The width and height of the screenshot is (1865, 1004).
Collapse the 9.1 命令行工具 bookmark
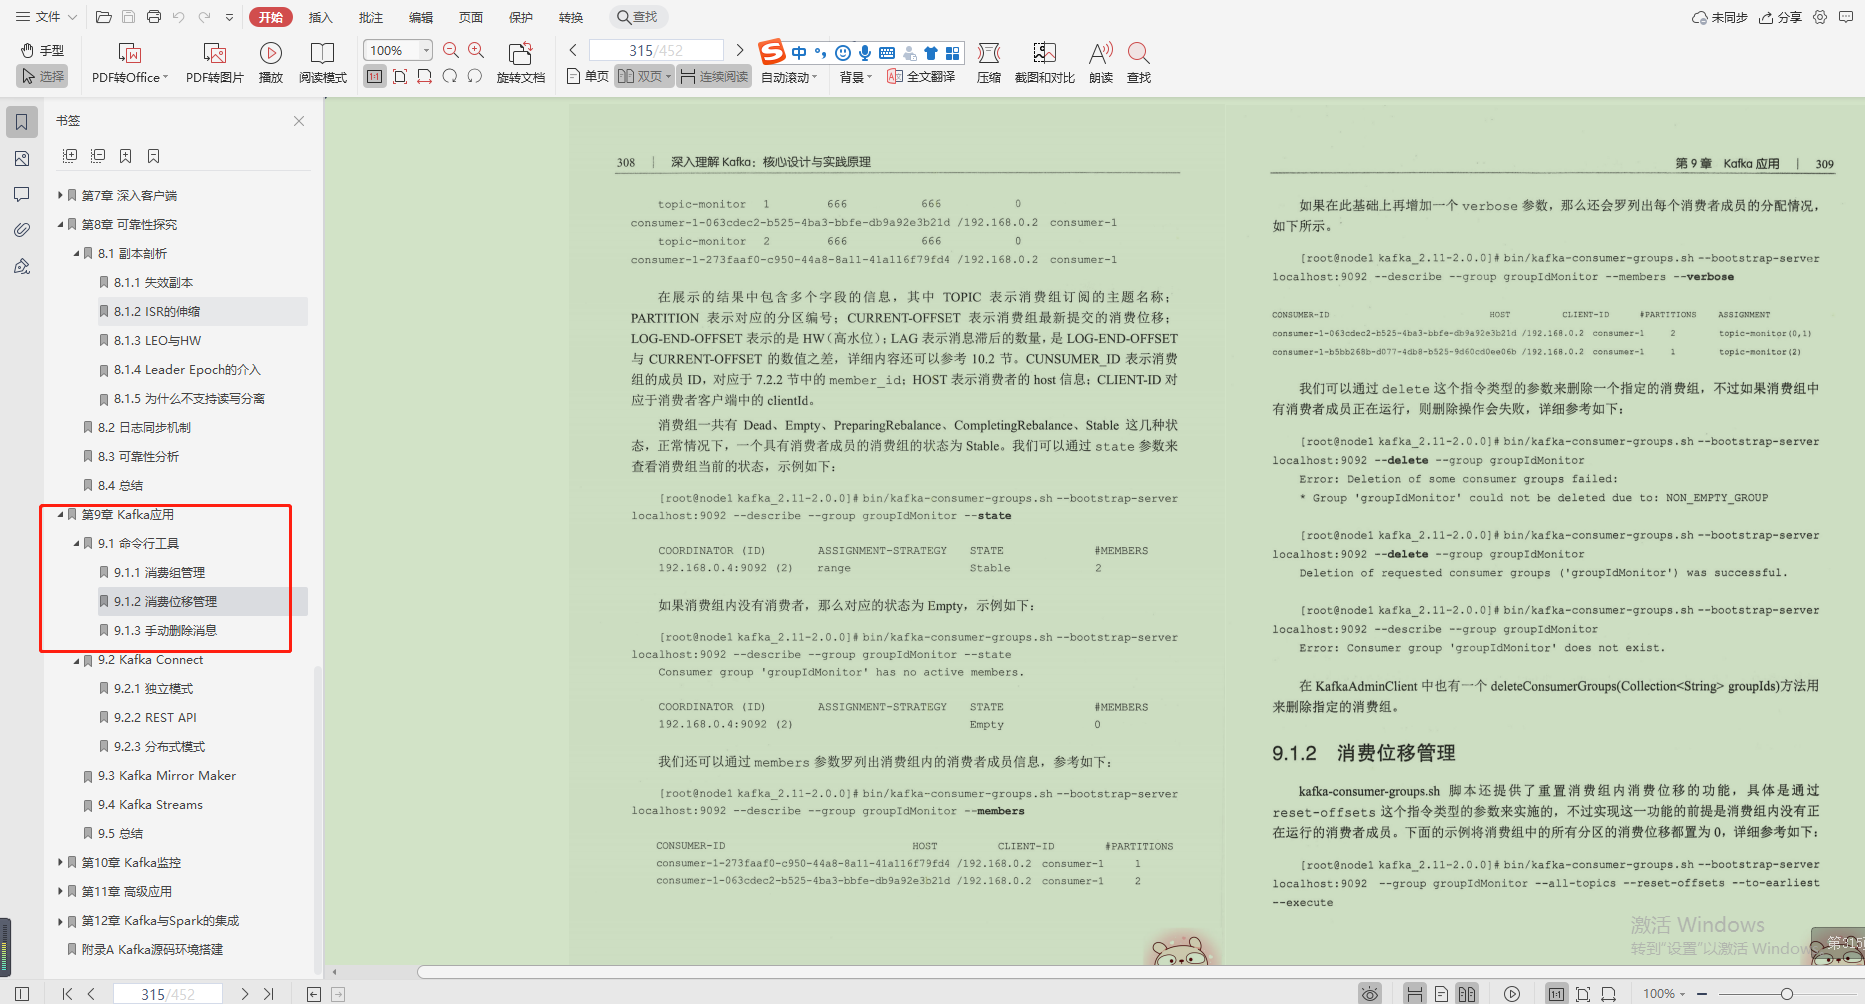[x=76, y=543]
